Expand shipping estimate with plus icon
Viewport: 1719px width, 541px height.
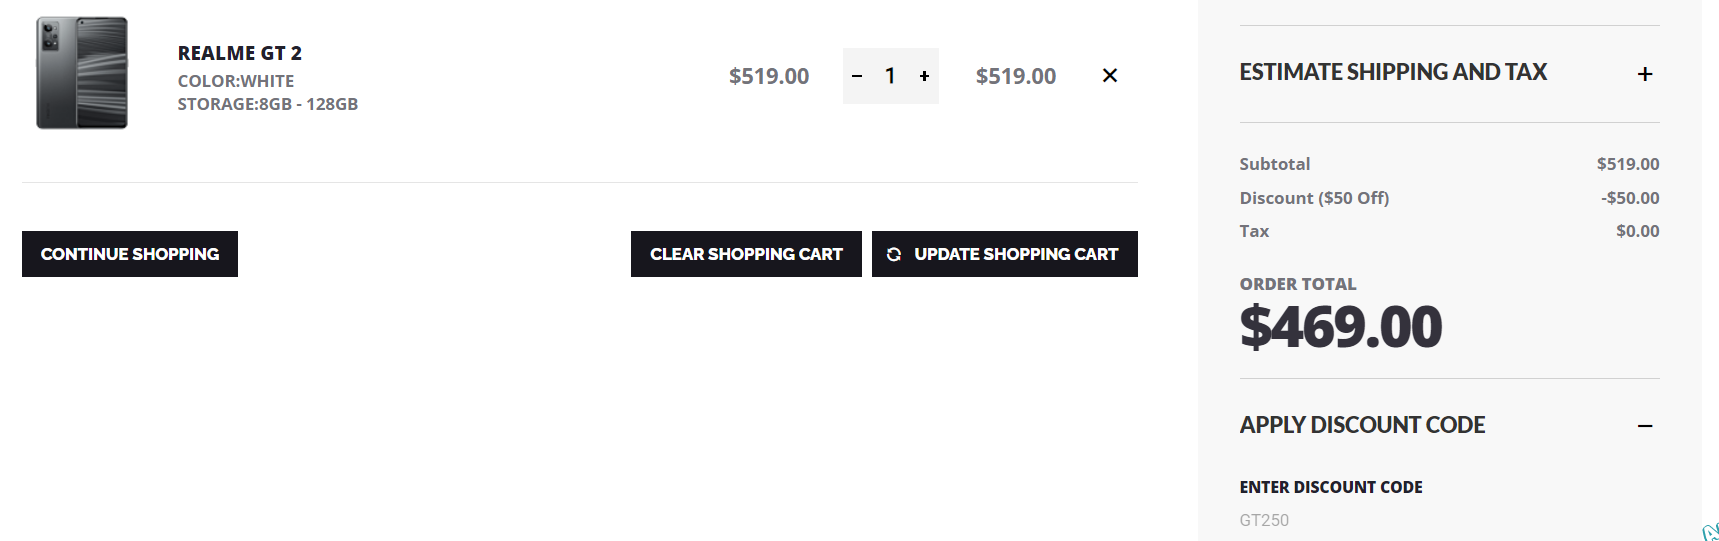pyautogui.click(x=1644, y=74)
